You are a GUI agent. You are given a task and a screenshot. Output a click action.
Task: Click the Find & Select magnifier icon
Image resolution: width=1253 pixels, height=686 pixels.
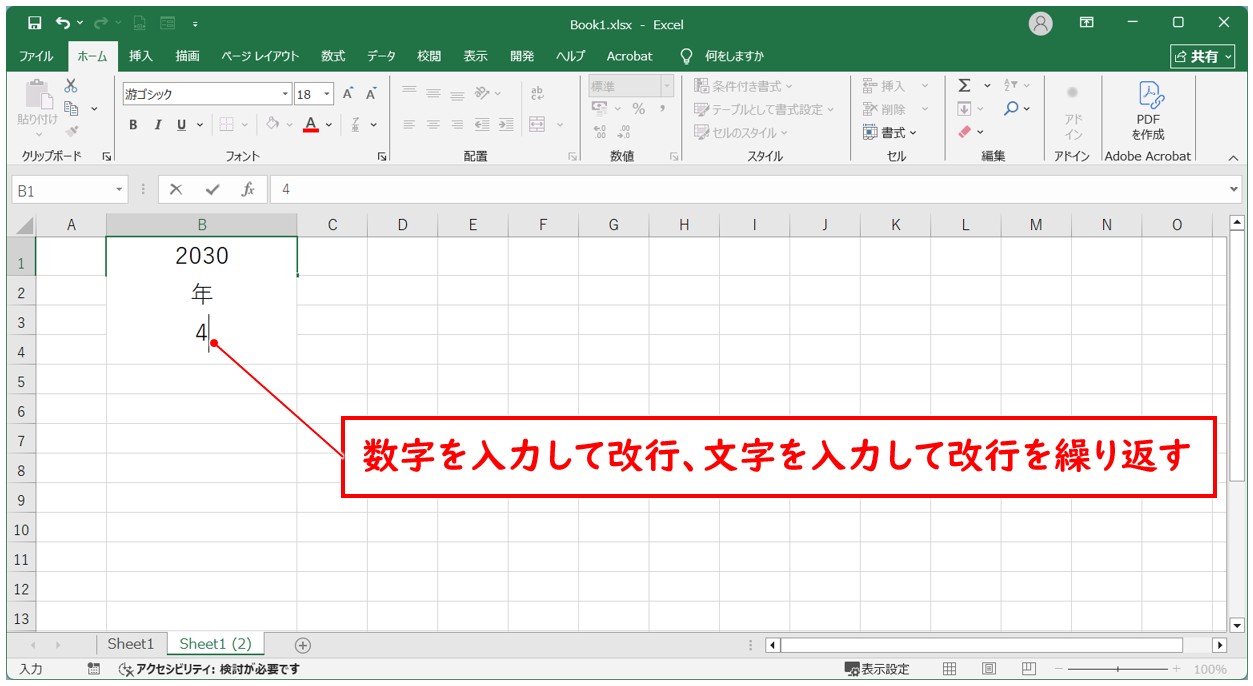(x=1012, y=108)
